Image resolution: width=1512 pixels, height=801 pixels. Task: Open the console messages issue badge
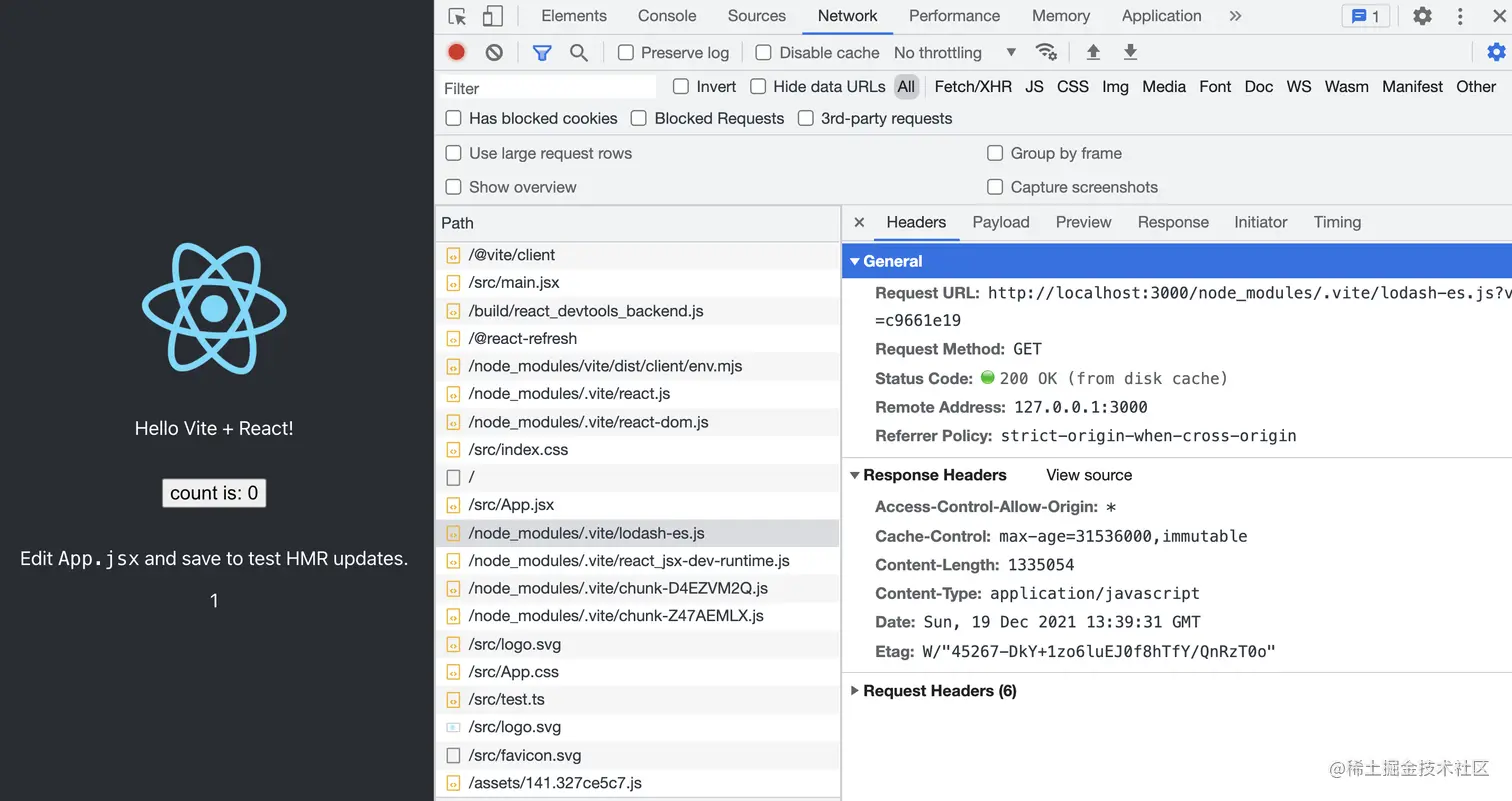(1365, 16)
